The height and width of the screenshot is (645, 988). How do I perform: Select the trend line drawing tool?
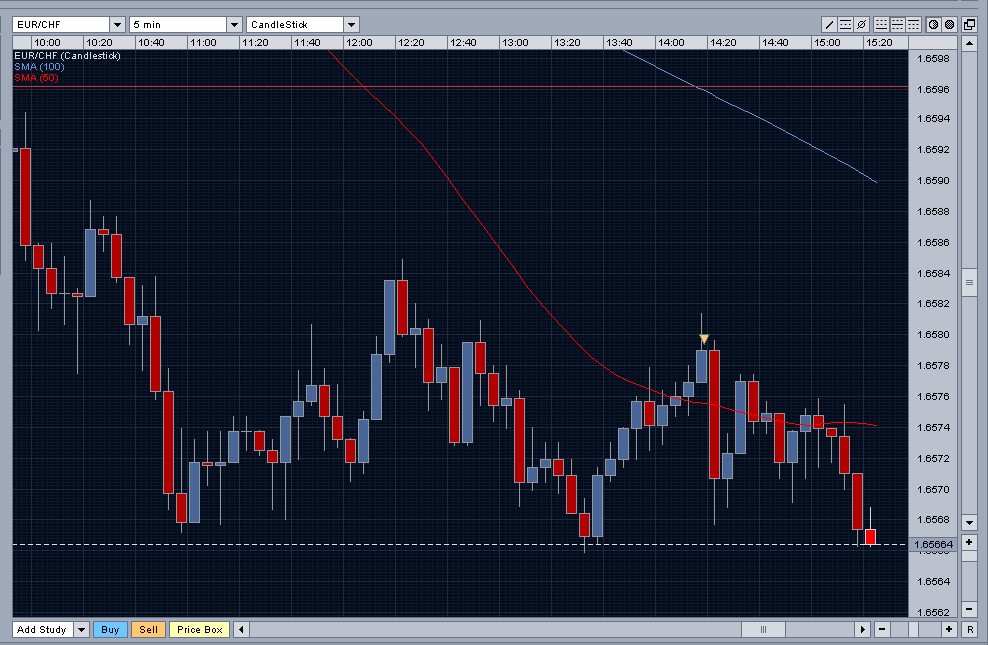pos(829,25)
